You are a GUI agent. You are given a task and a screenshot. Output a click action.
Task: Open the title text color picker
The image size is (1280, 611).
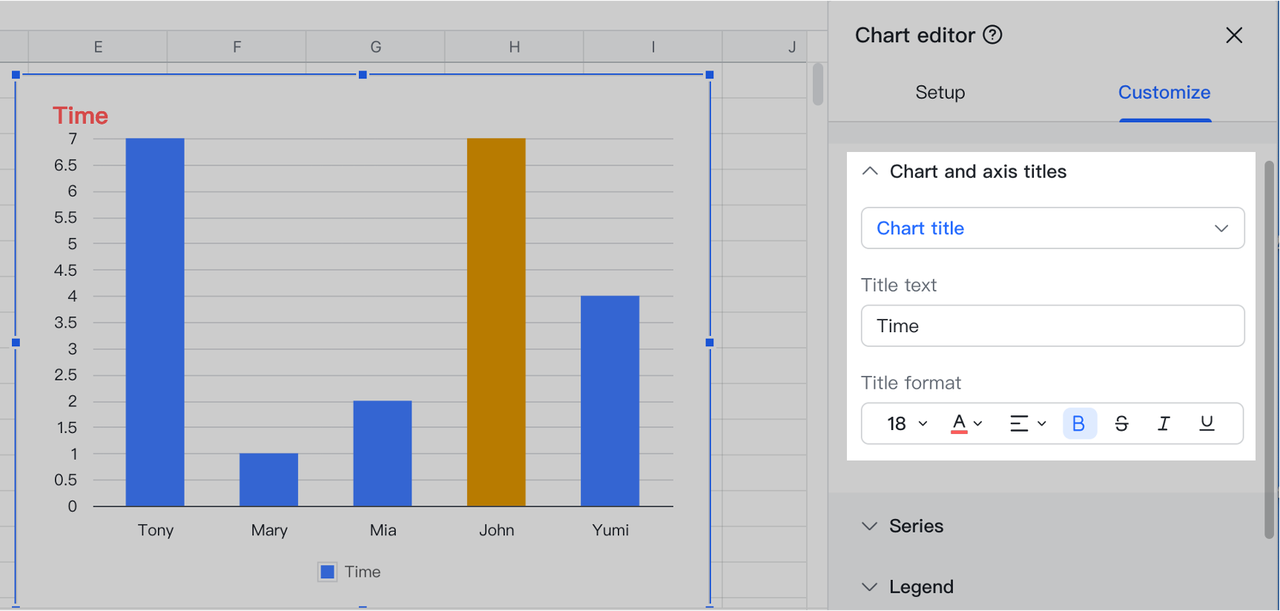coord(966,423)
